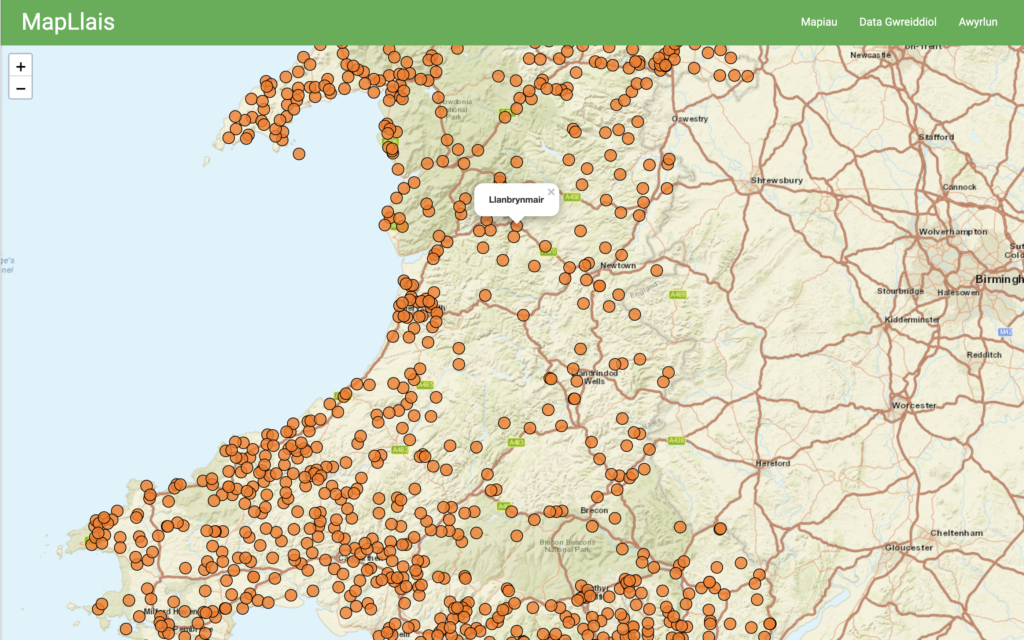Switch to the Awyrlun aerial view

point(976,21)
